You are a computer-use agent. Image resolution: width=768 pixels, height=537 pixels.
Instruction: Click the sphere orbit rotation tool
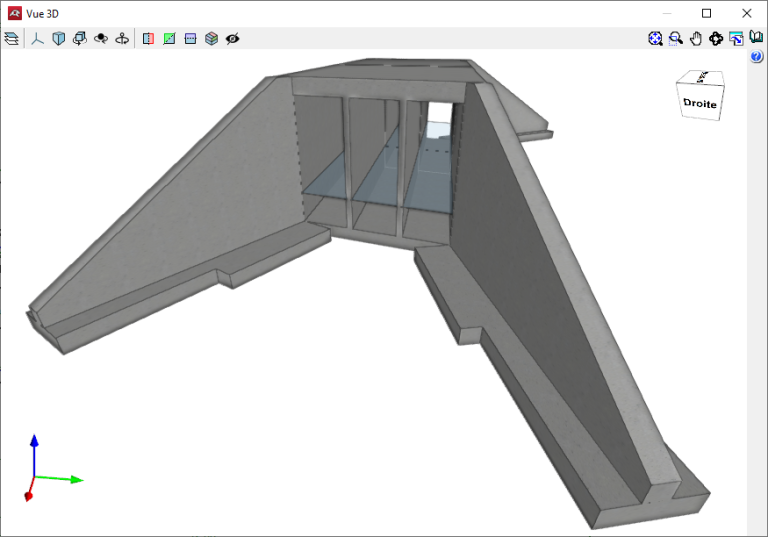point(101,38)
